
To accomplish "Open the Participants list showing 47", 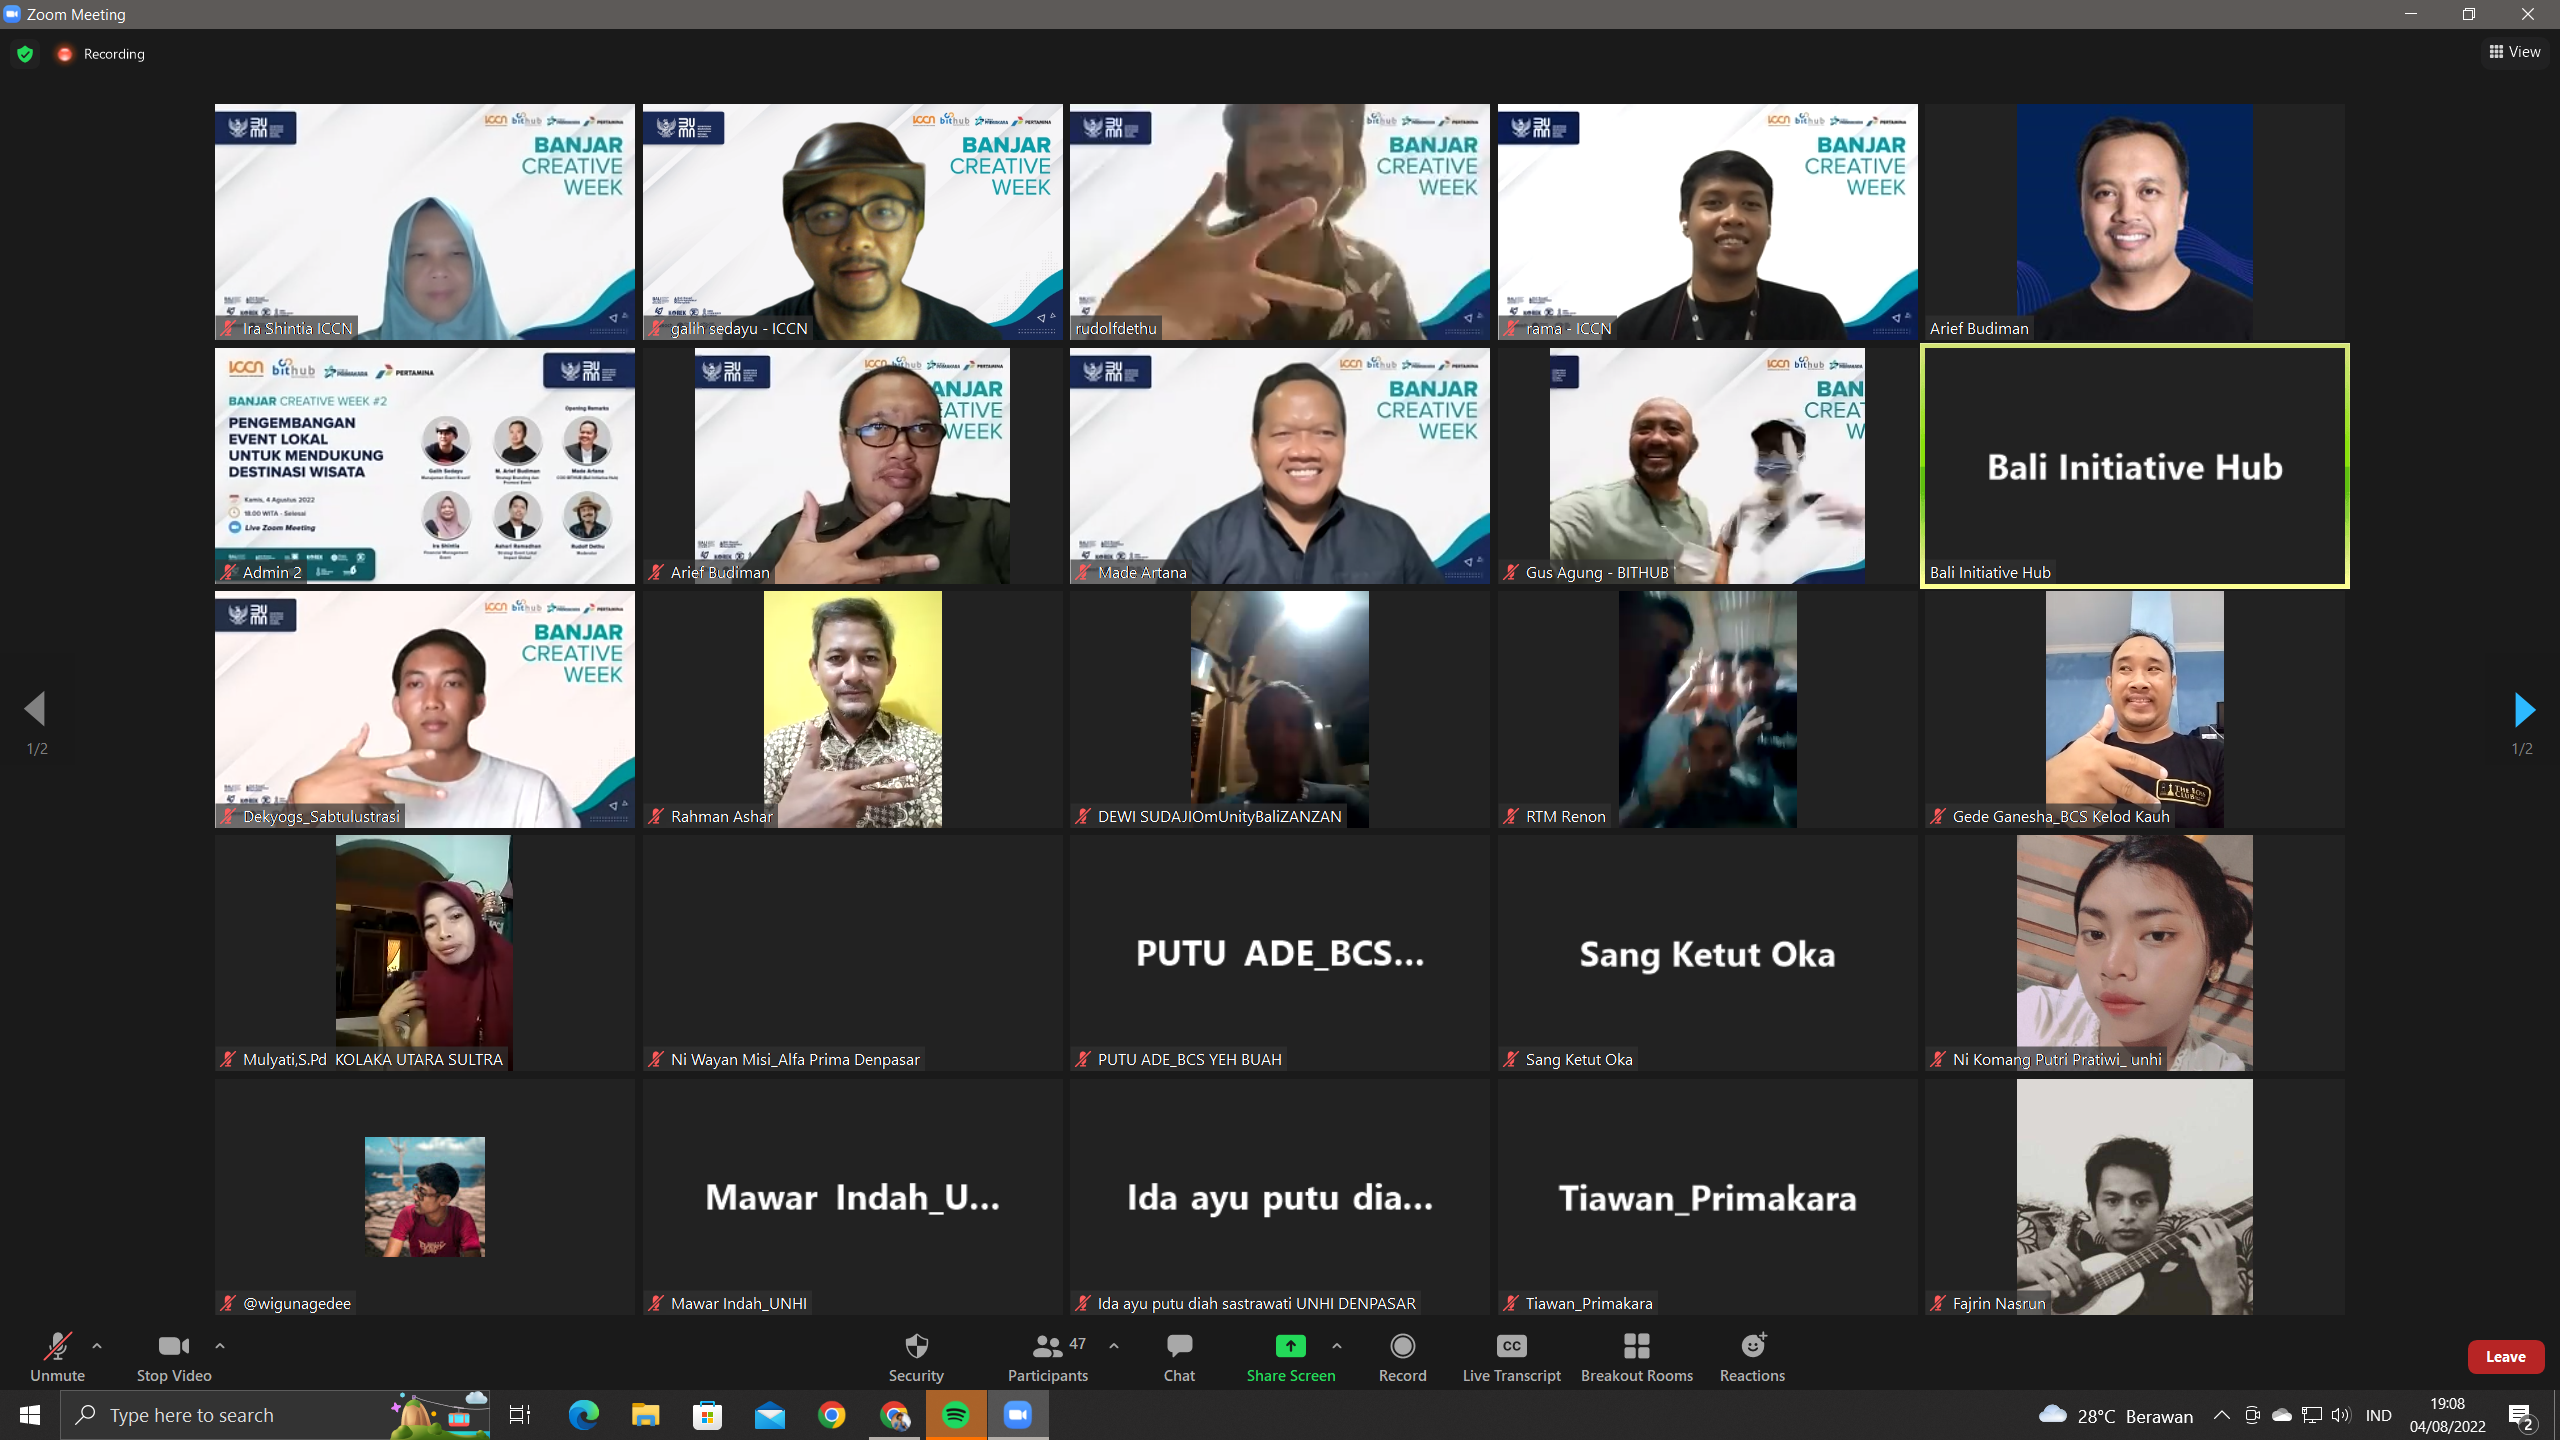I will tap(1046, 1356).
